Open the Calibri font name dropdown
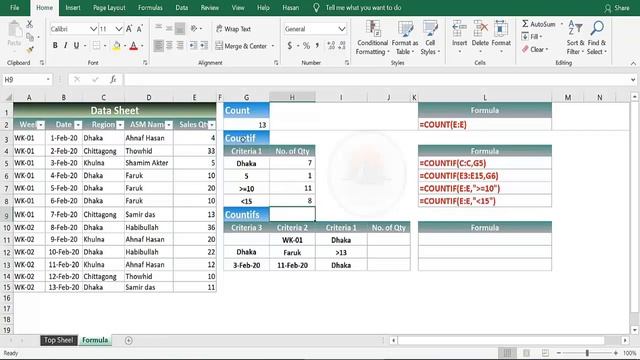 click(x=93, y=29)
